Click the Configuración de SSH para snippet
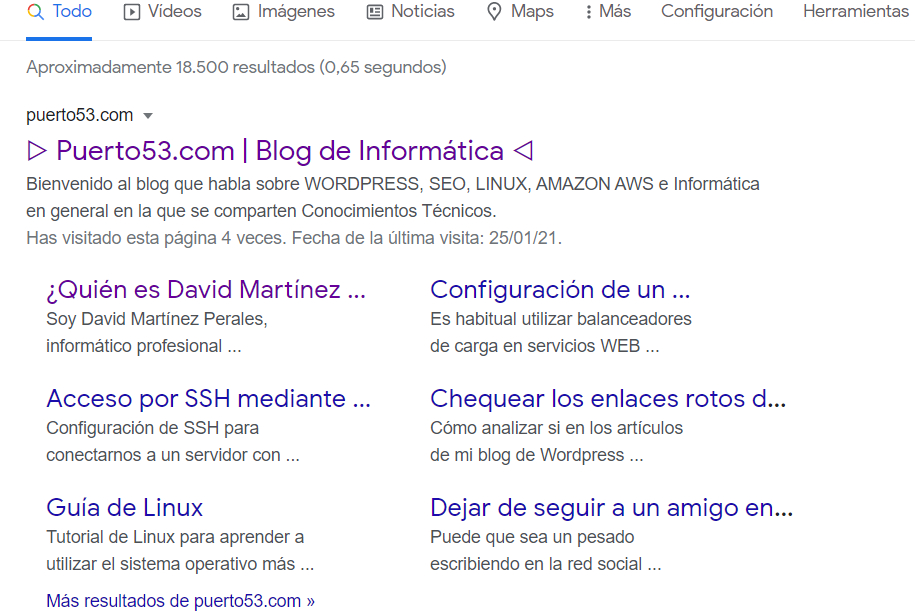915x613 pixels. (173, 441)
